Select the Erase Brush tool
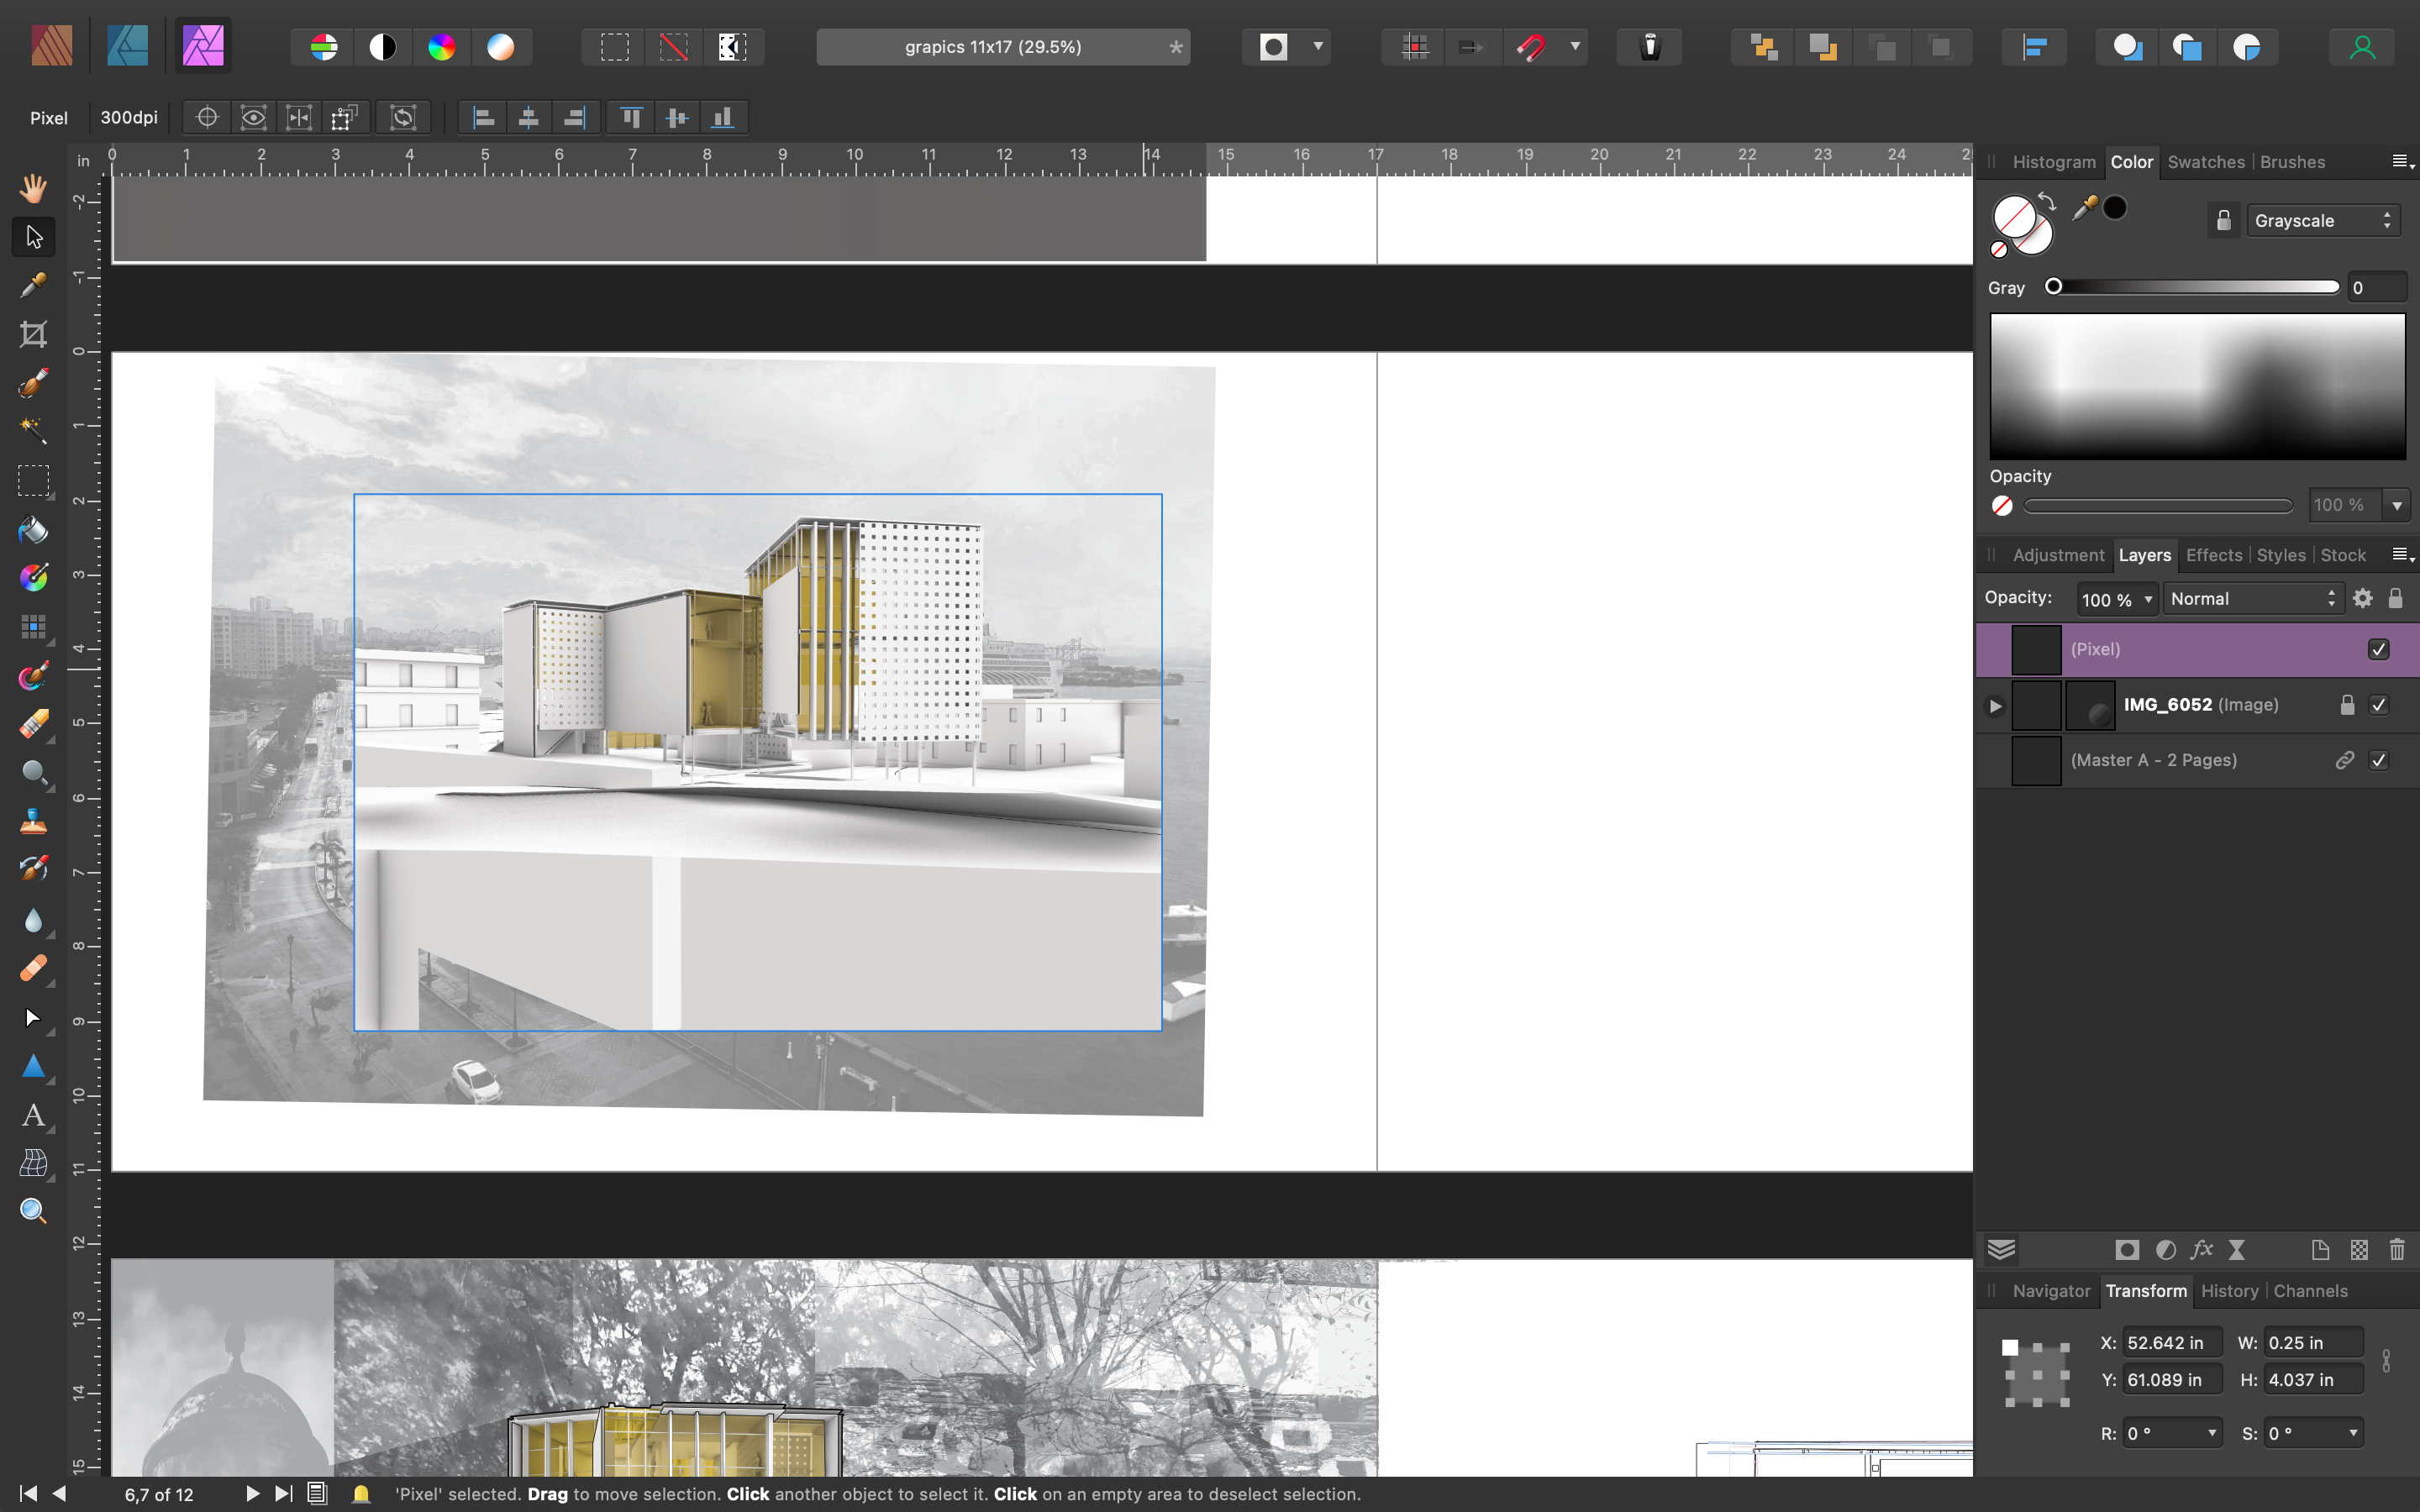The width and height of the screenshot is (2420, 1512). [x=33, y=724]
